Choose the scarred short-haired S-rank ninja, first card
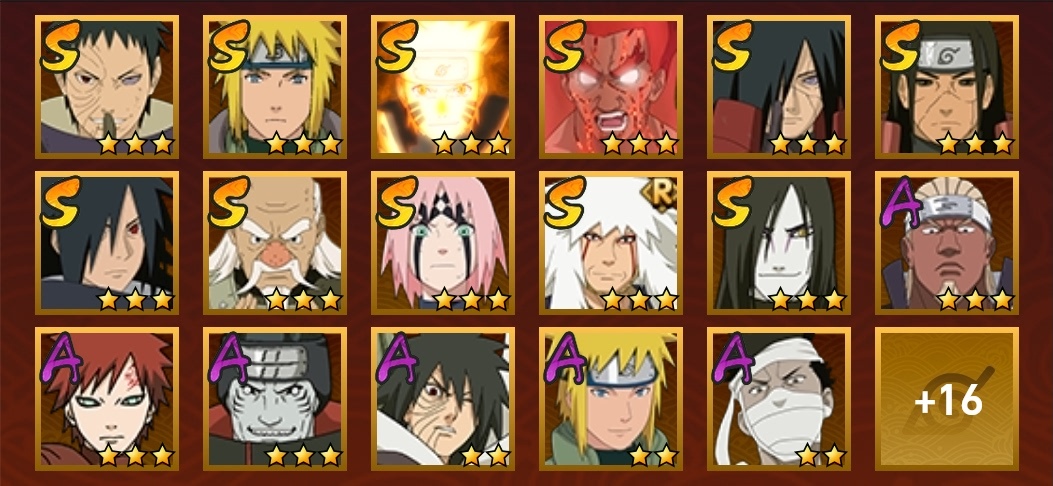Image resolution: width=1053 pixels, height=486 pixels. [x=107, y=87]
